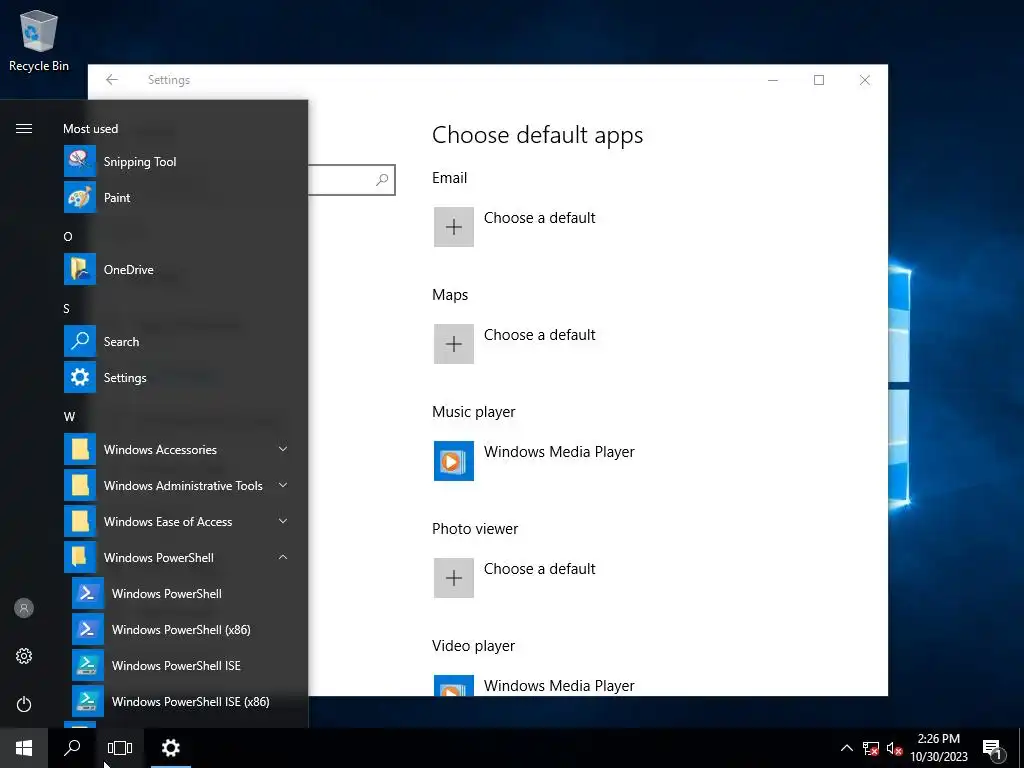Jump via letter O header
The height and width of the screenshot is (768, 1024).
[68, 236]
